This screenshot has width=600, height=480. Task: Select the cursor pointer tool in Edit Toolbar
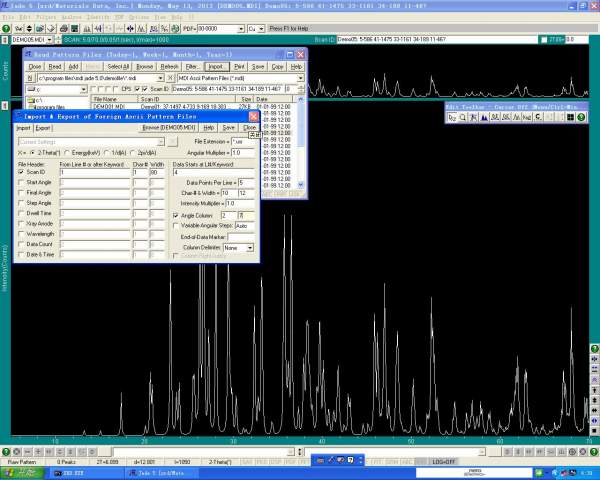pyautogui.click(x=454, y=118)
